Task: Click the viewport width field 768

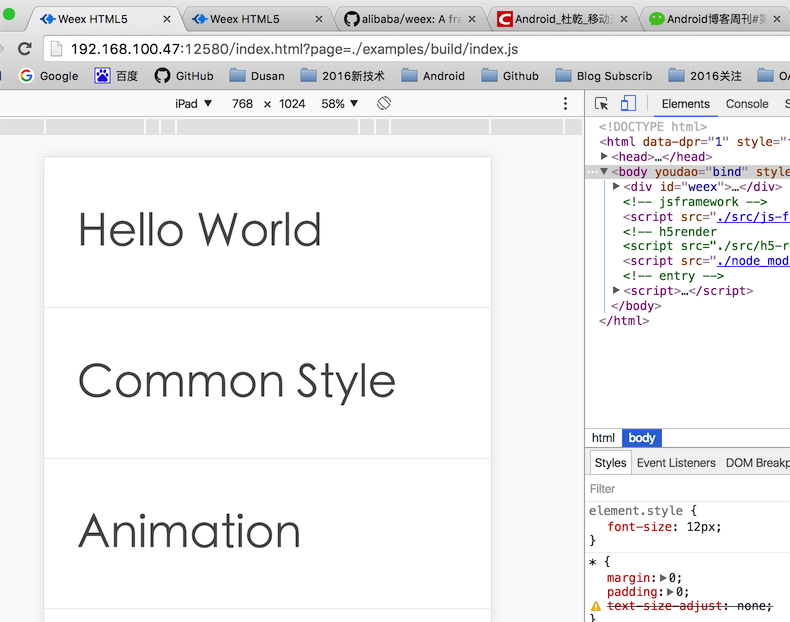Action: (x=242, y=104)
